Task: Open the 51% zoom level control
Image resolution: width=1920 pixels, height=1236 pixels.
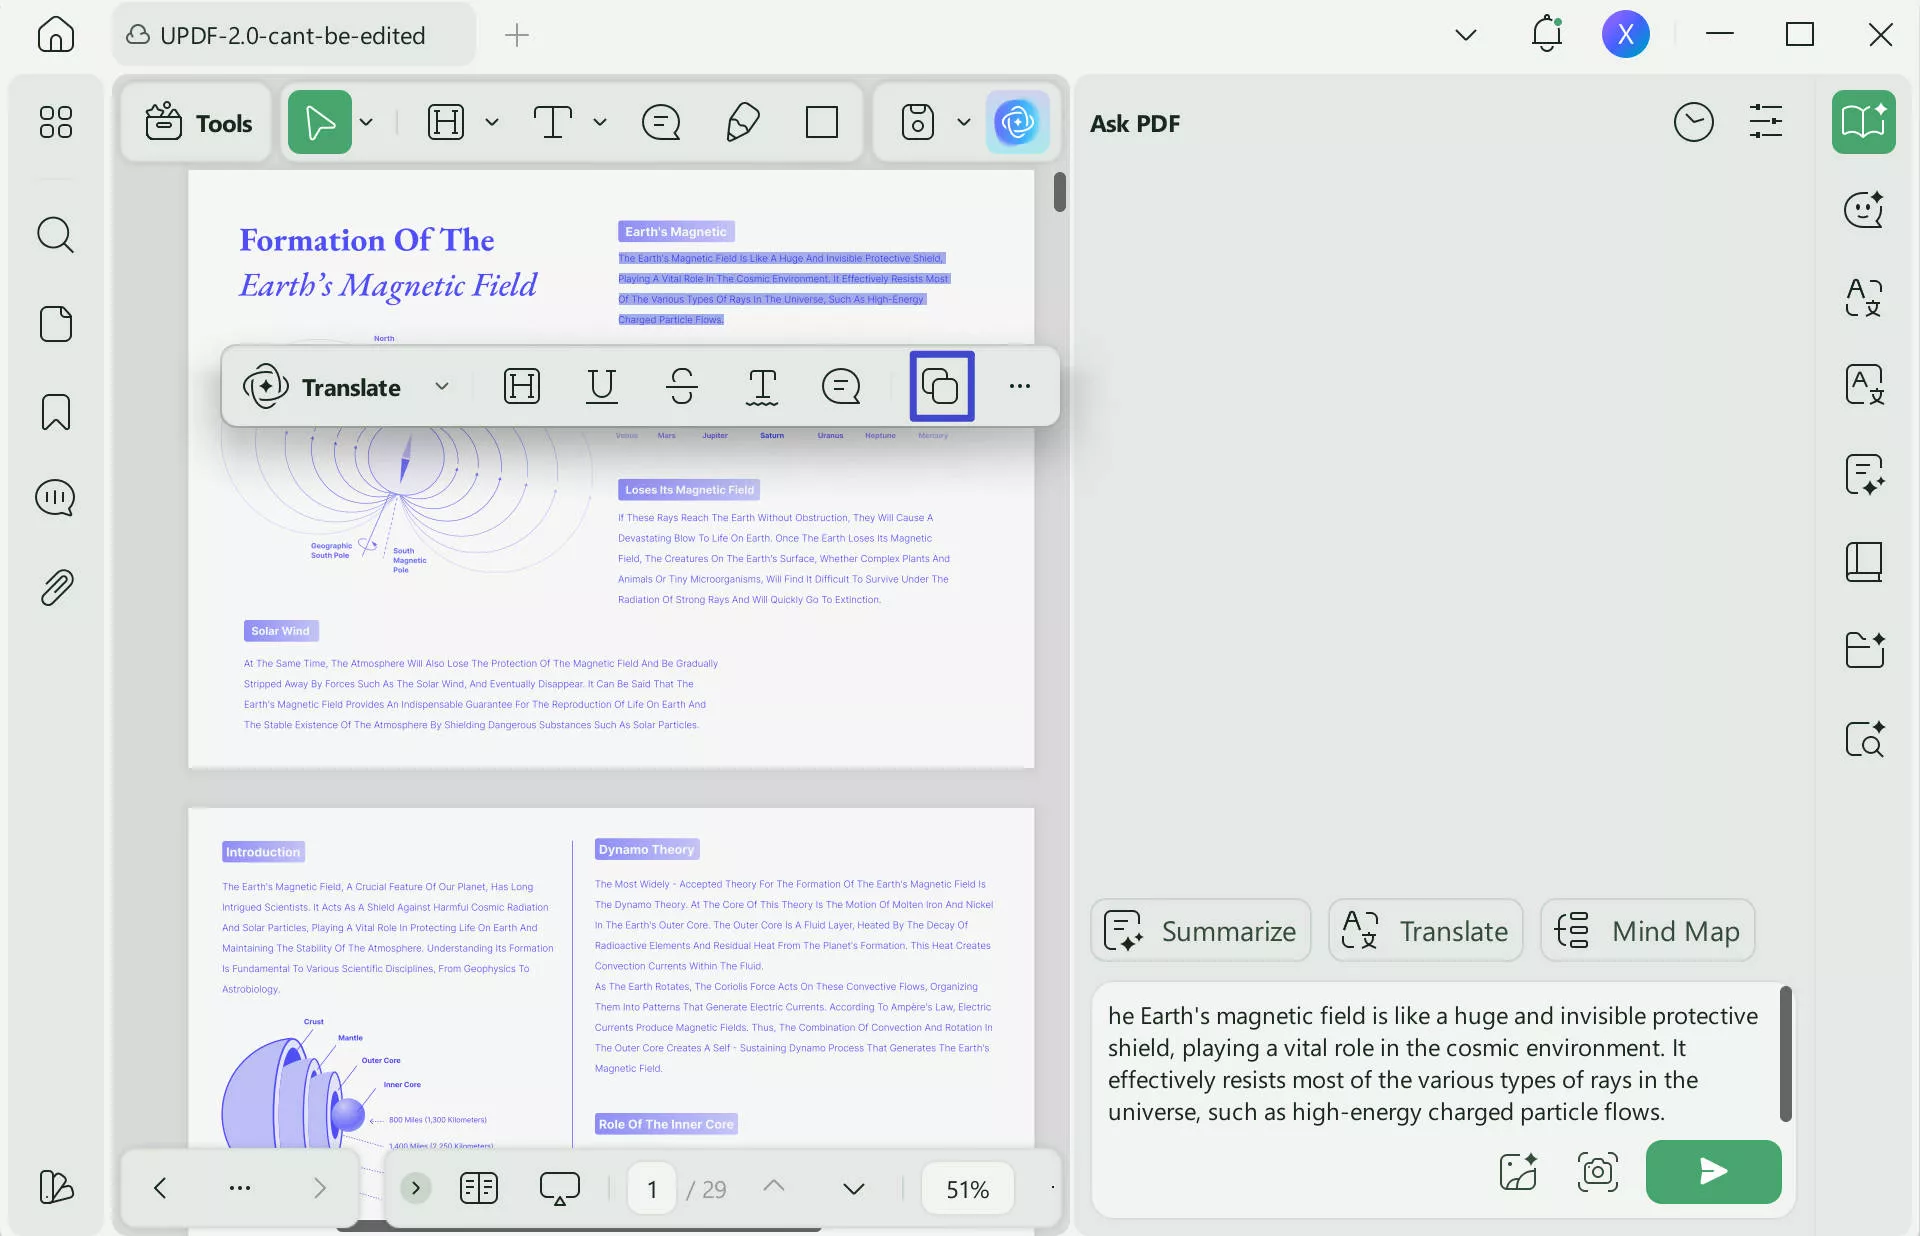Action: 966,1188
